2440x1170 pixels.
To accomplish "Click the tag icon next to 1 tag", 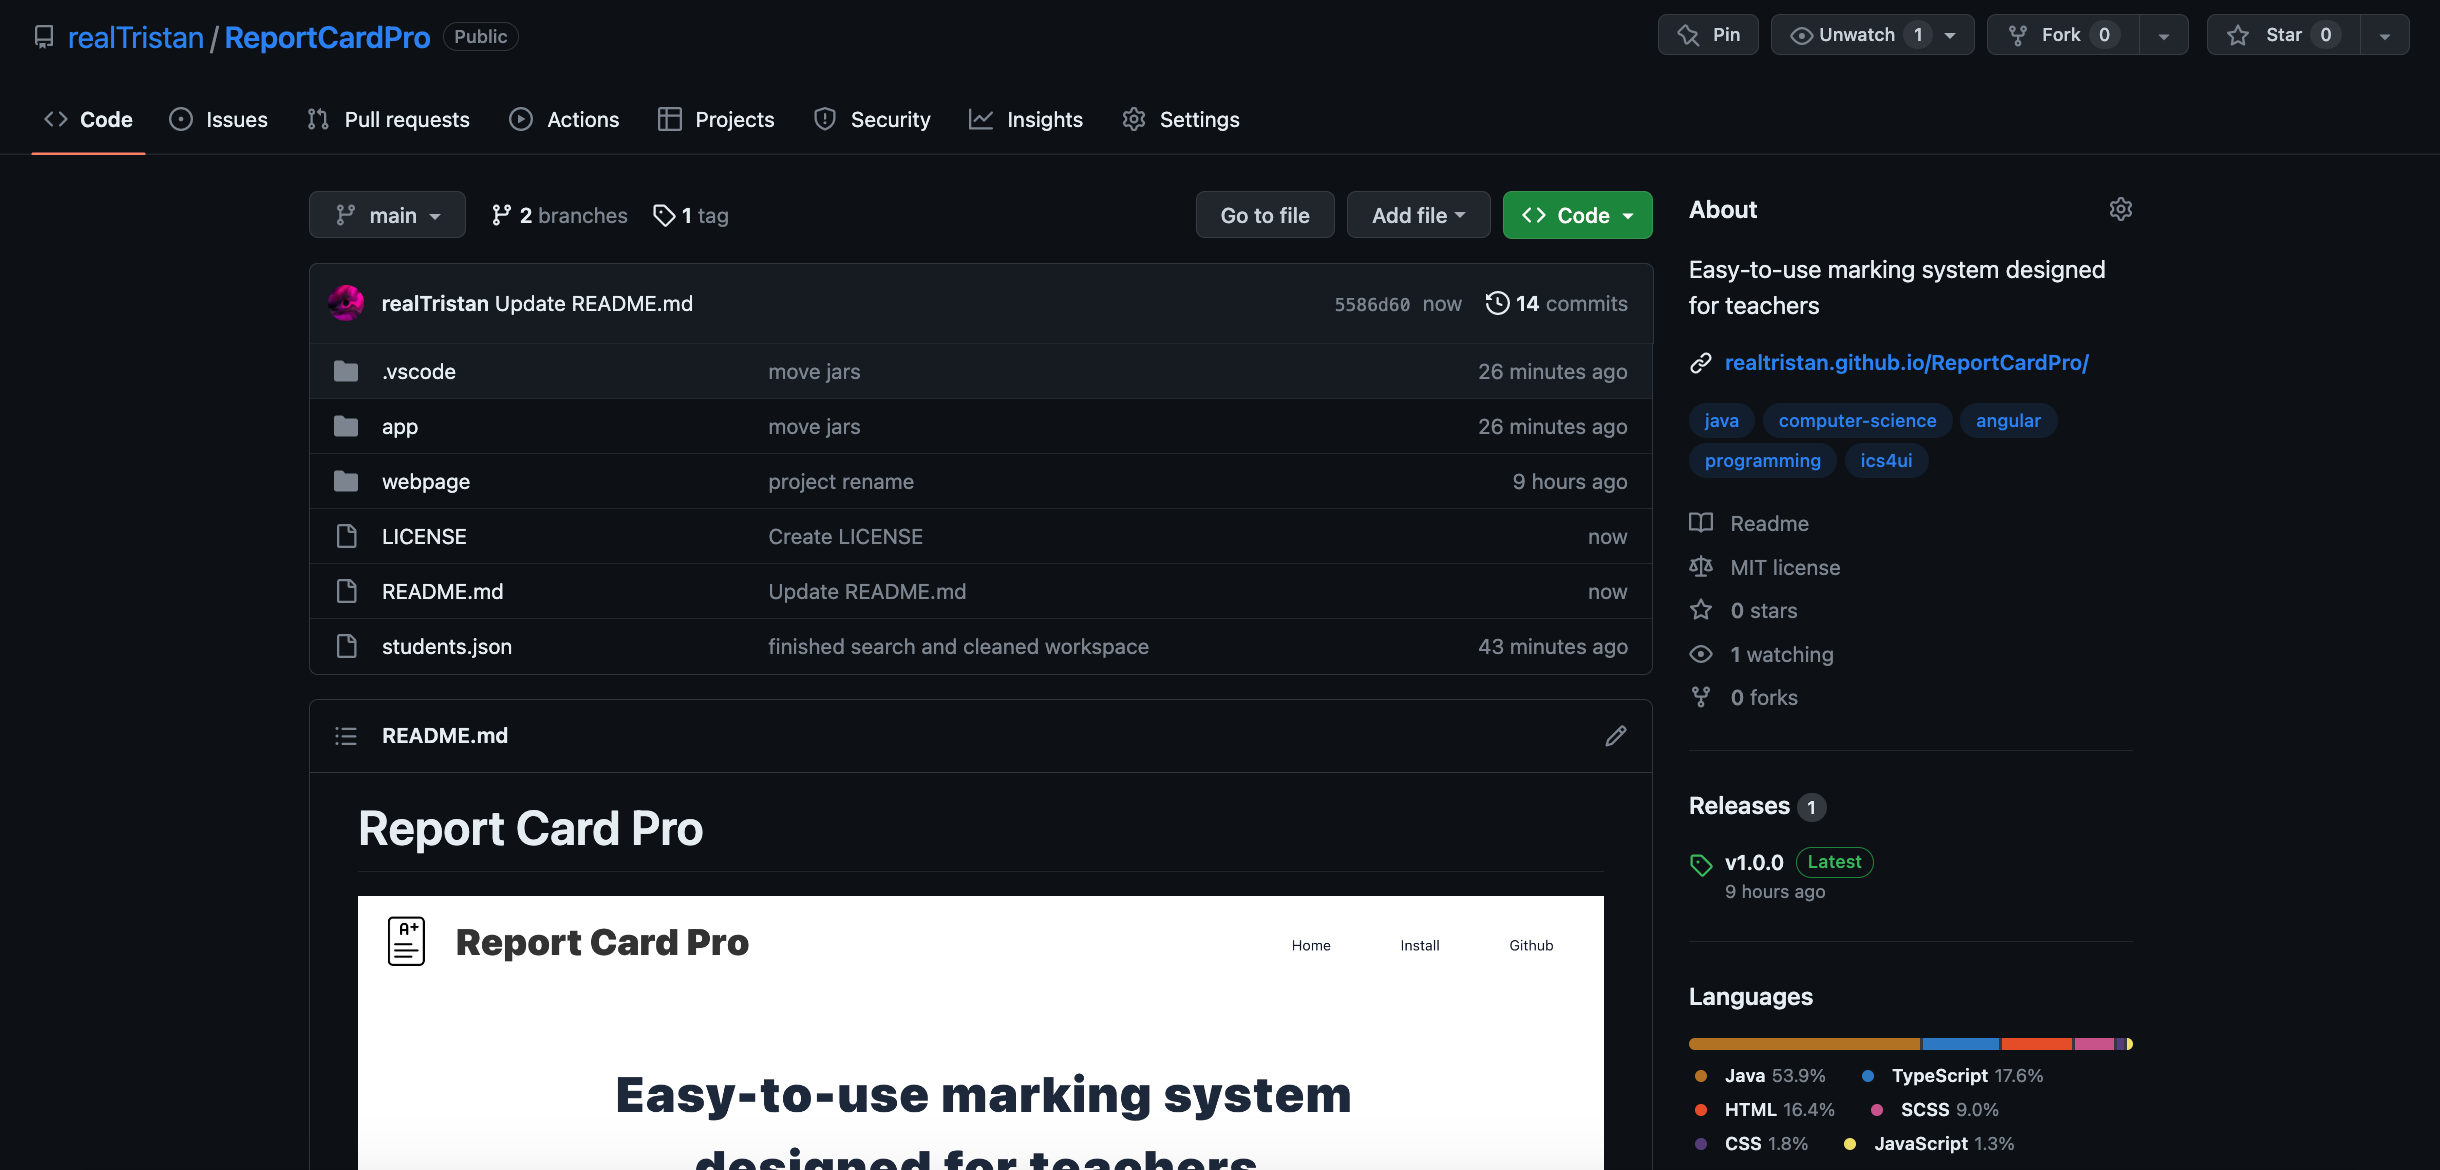I will coord(663,215).
